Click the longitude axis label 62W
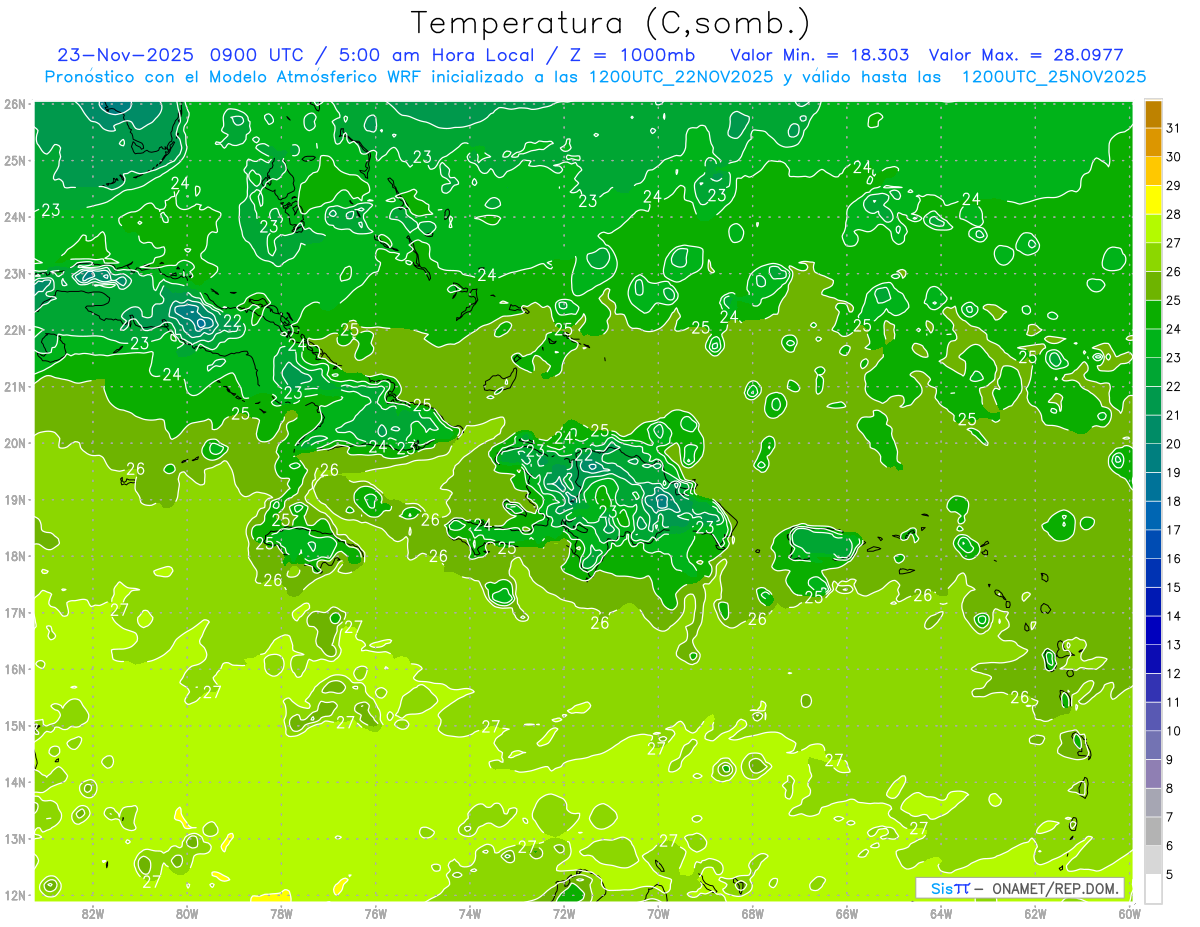The height and width of the screenshot is (927, 1200). (1035, 913)
